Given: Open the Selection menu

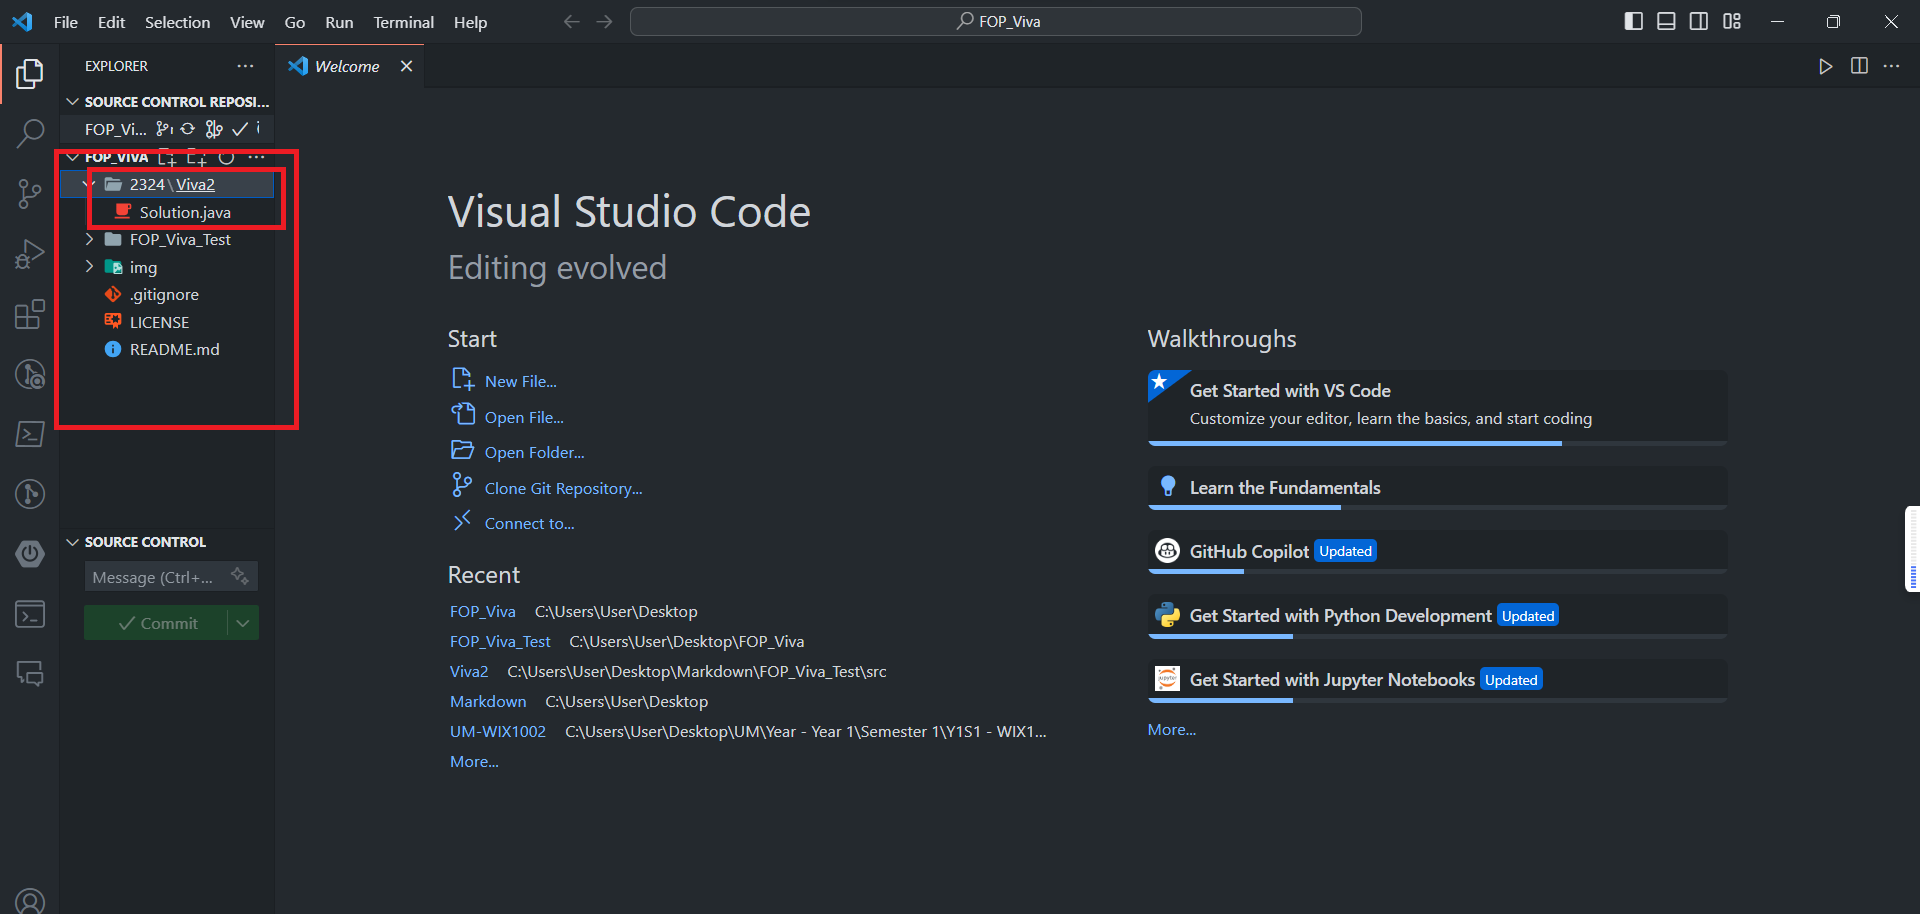Looking at the screenshot, I should 177,22.
